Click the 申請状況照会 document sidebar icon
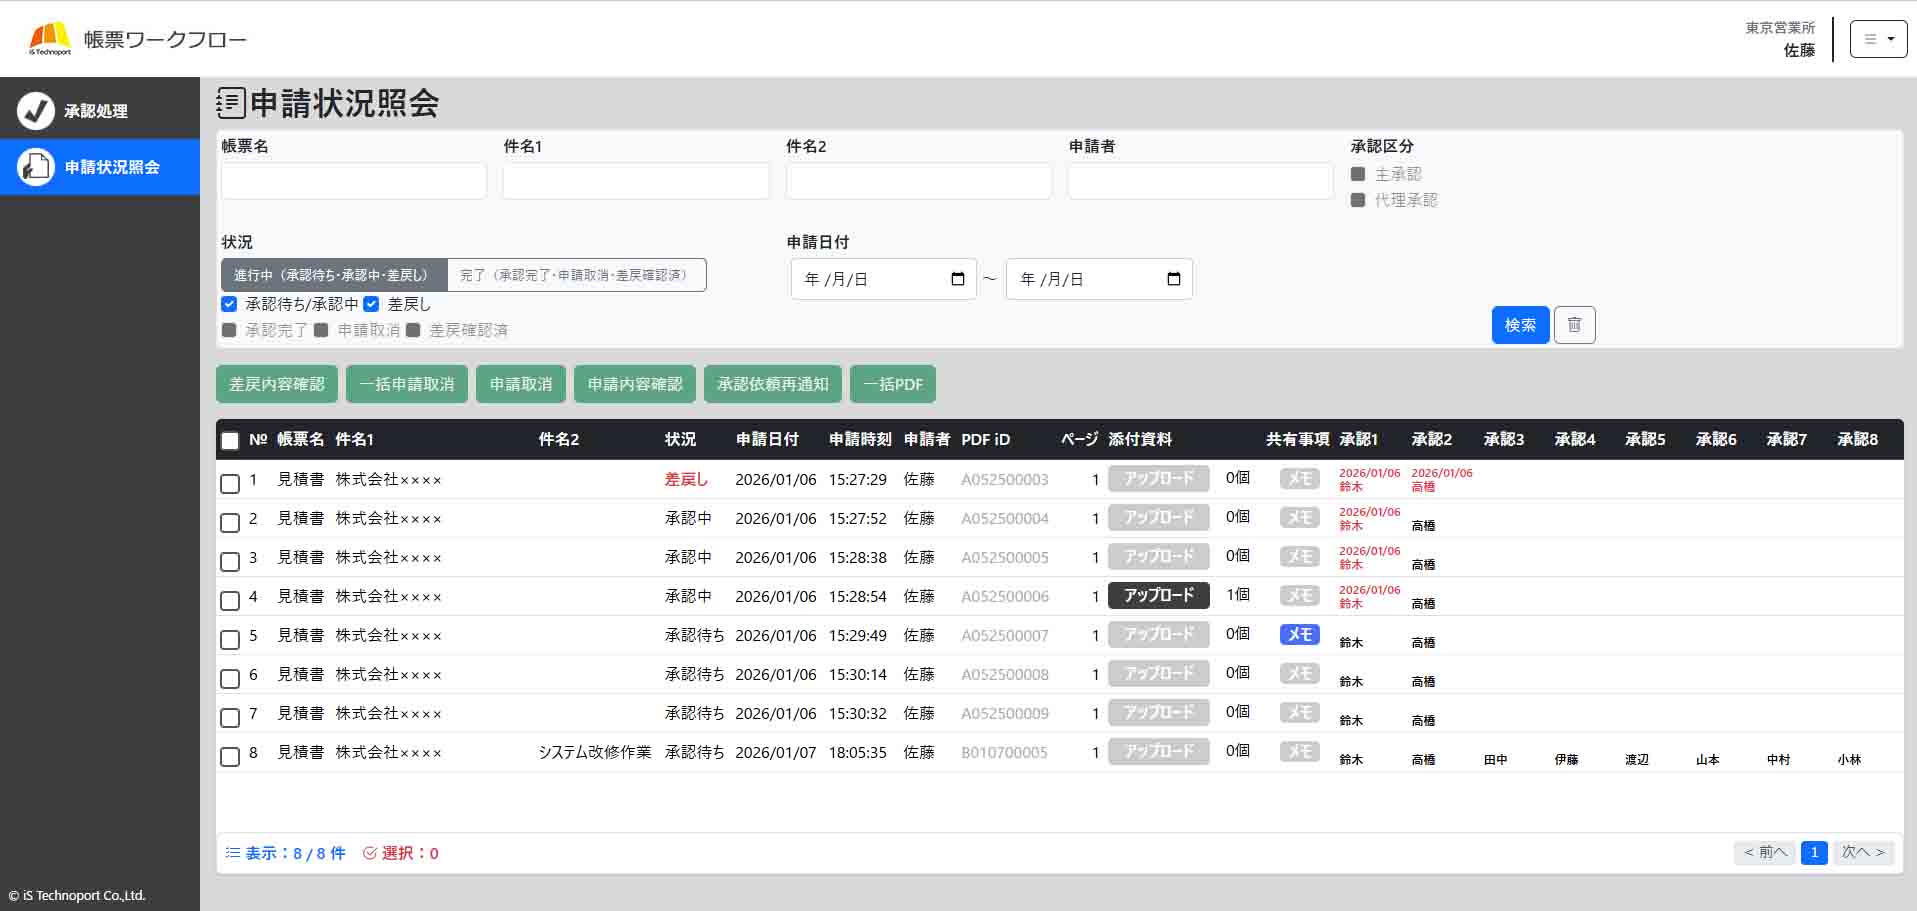The image size is (1917, 911). pyautogui.click(x=36, y=167)
